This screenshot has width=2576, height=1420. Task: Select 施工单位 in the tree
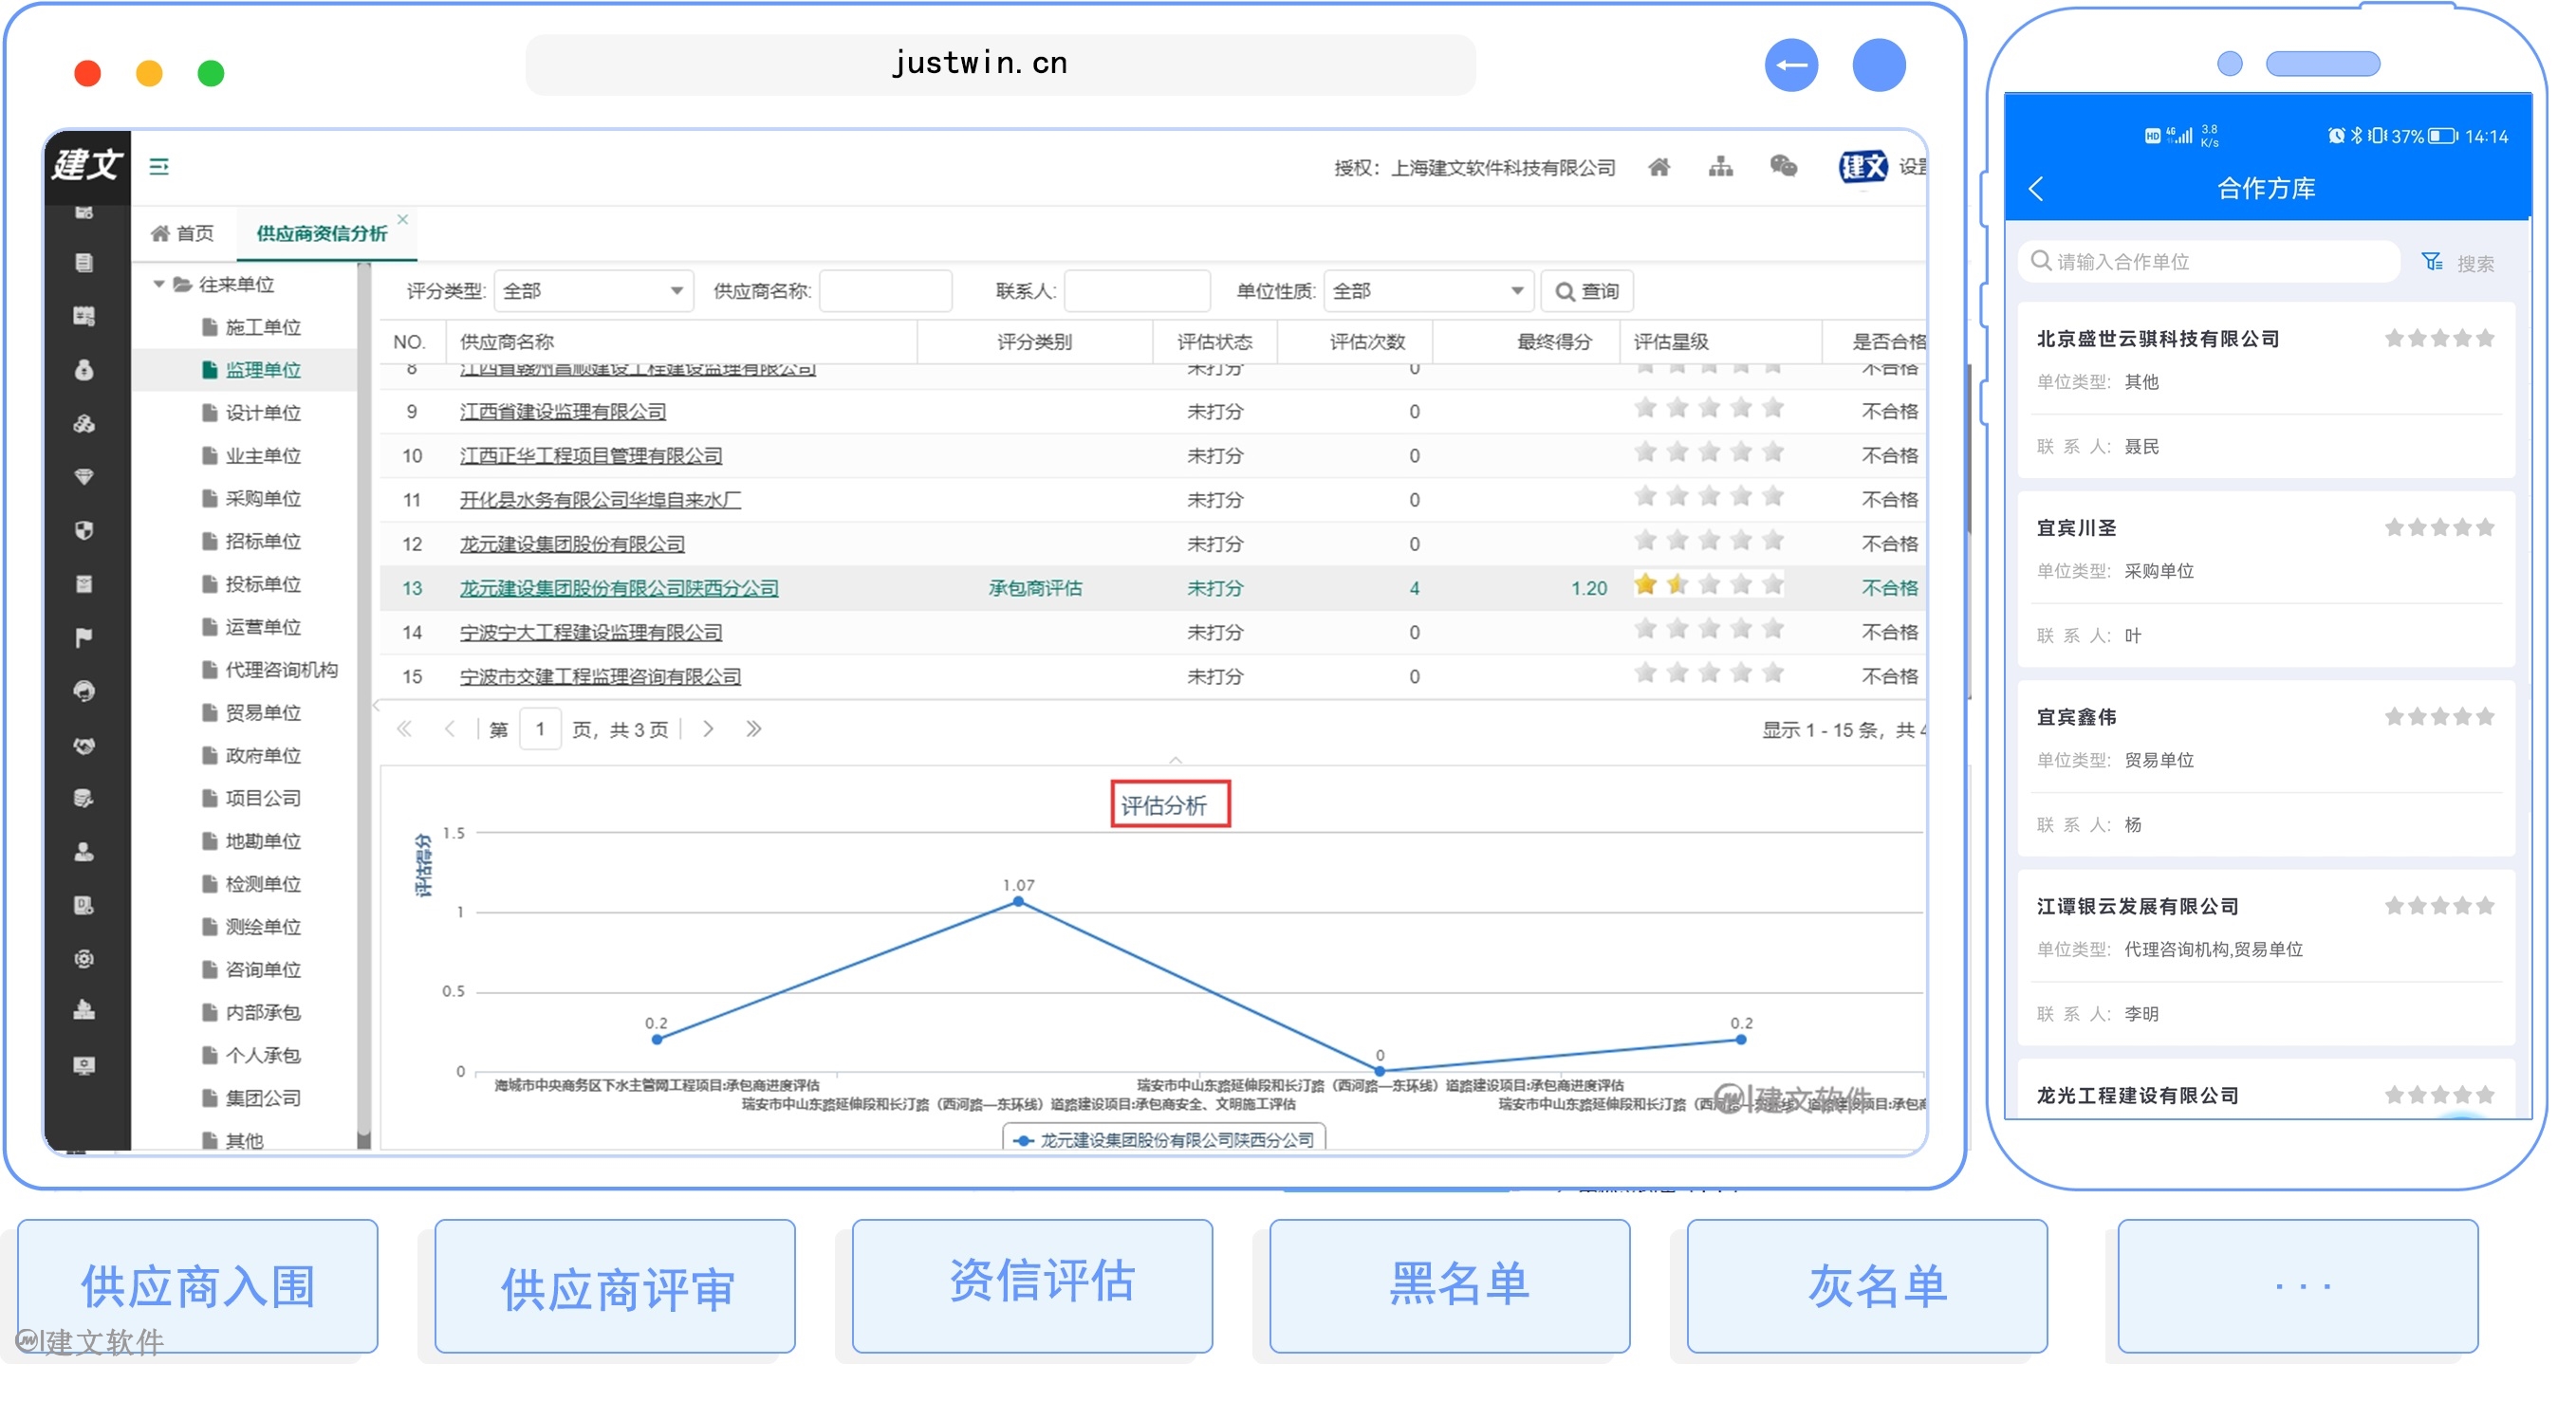263,327
